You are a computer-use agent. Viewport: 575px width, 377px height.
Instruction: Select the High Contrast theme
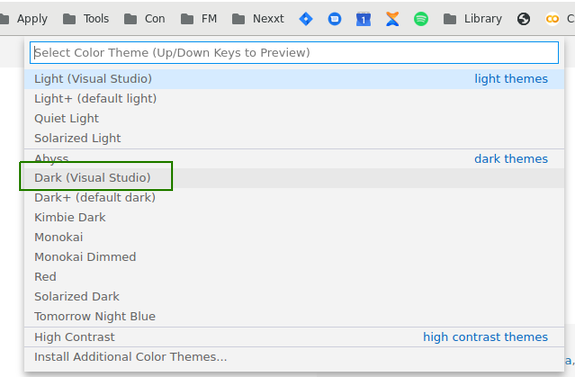(294, 337)
